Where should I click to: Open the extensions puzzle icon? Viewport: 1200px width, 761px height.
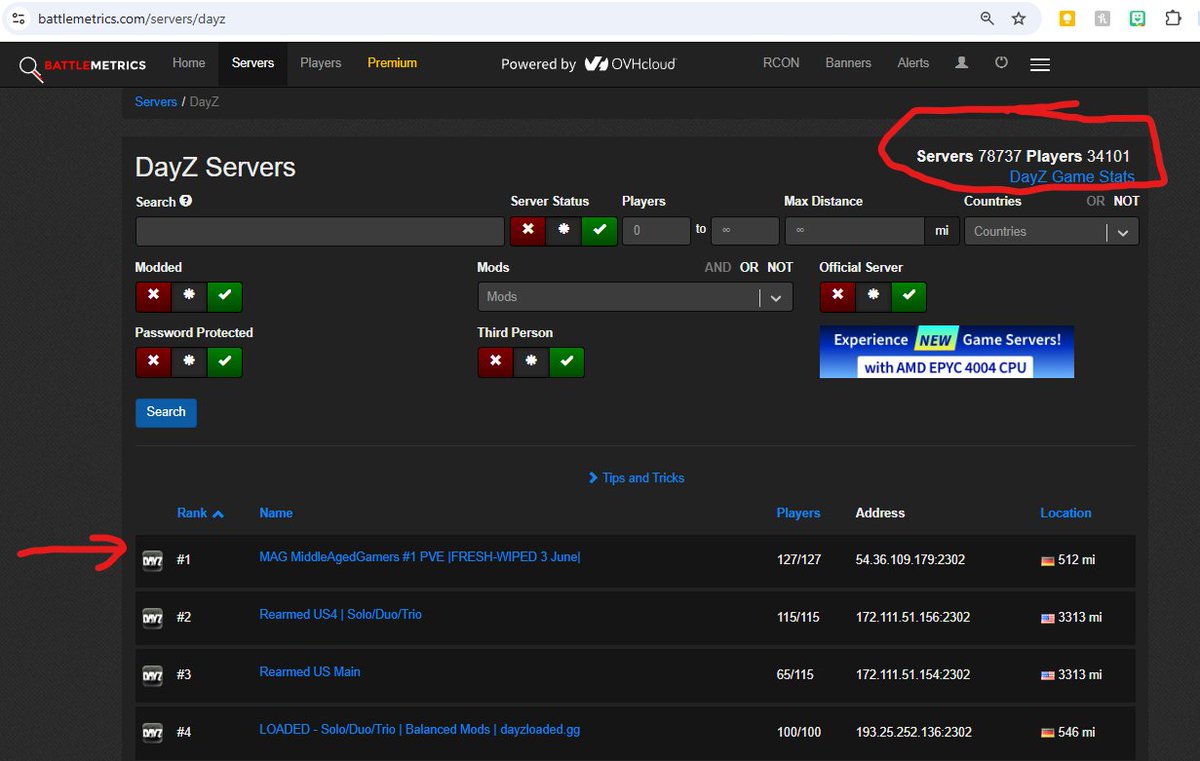[x=1173, y=18]
